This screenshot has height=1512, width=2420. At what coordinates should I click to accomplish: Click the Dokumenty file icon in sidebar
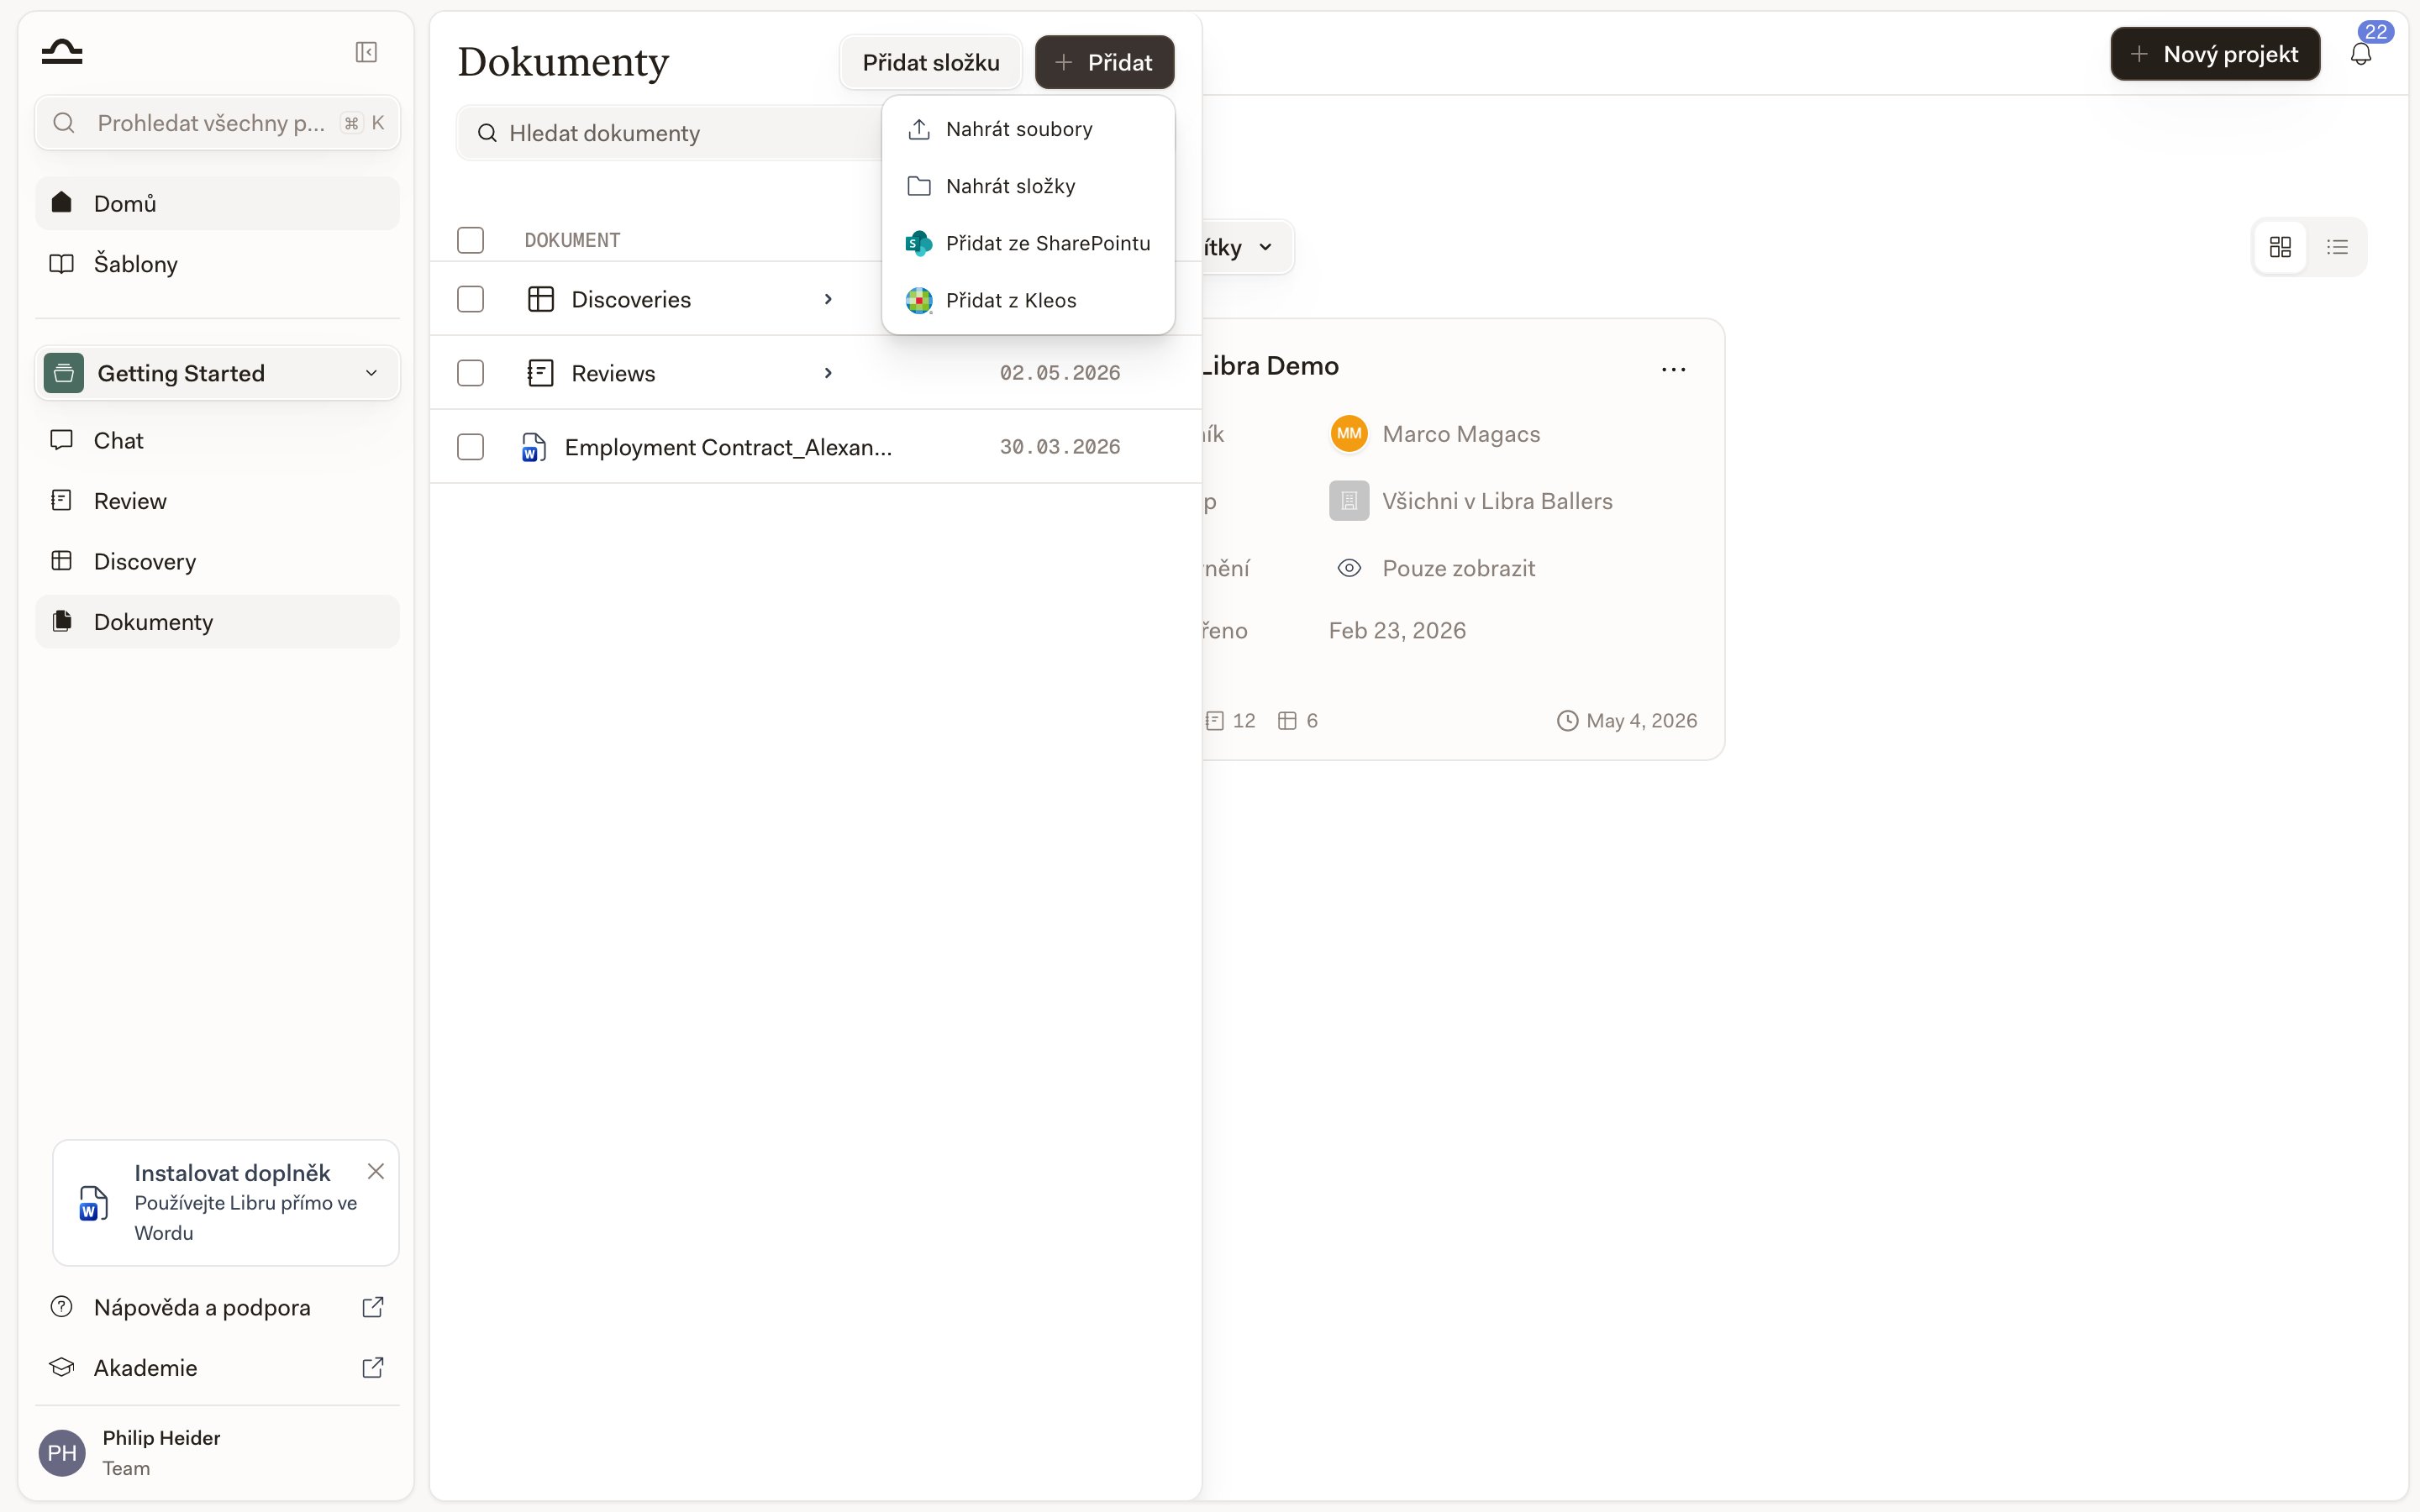tap(62, 621)
